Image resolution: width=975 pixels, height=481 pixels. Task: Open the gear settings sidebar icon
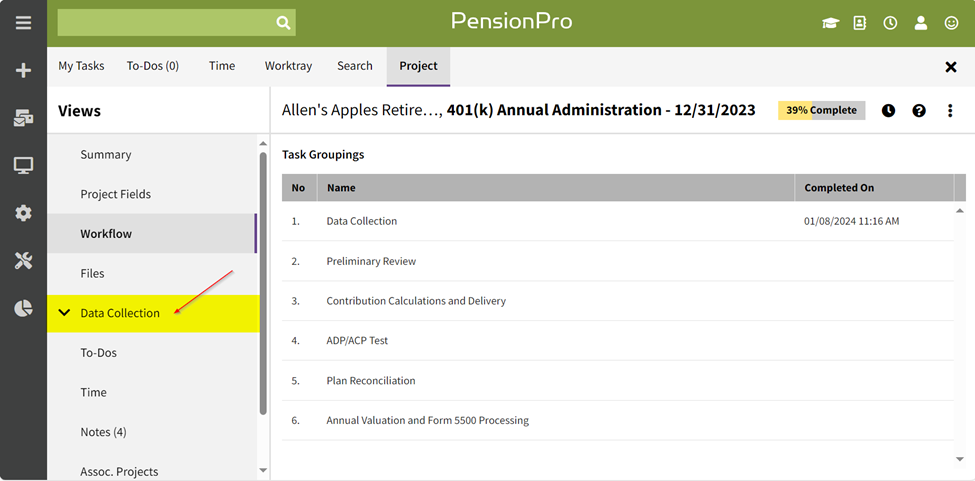click(x=23, y=213)
